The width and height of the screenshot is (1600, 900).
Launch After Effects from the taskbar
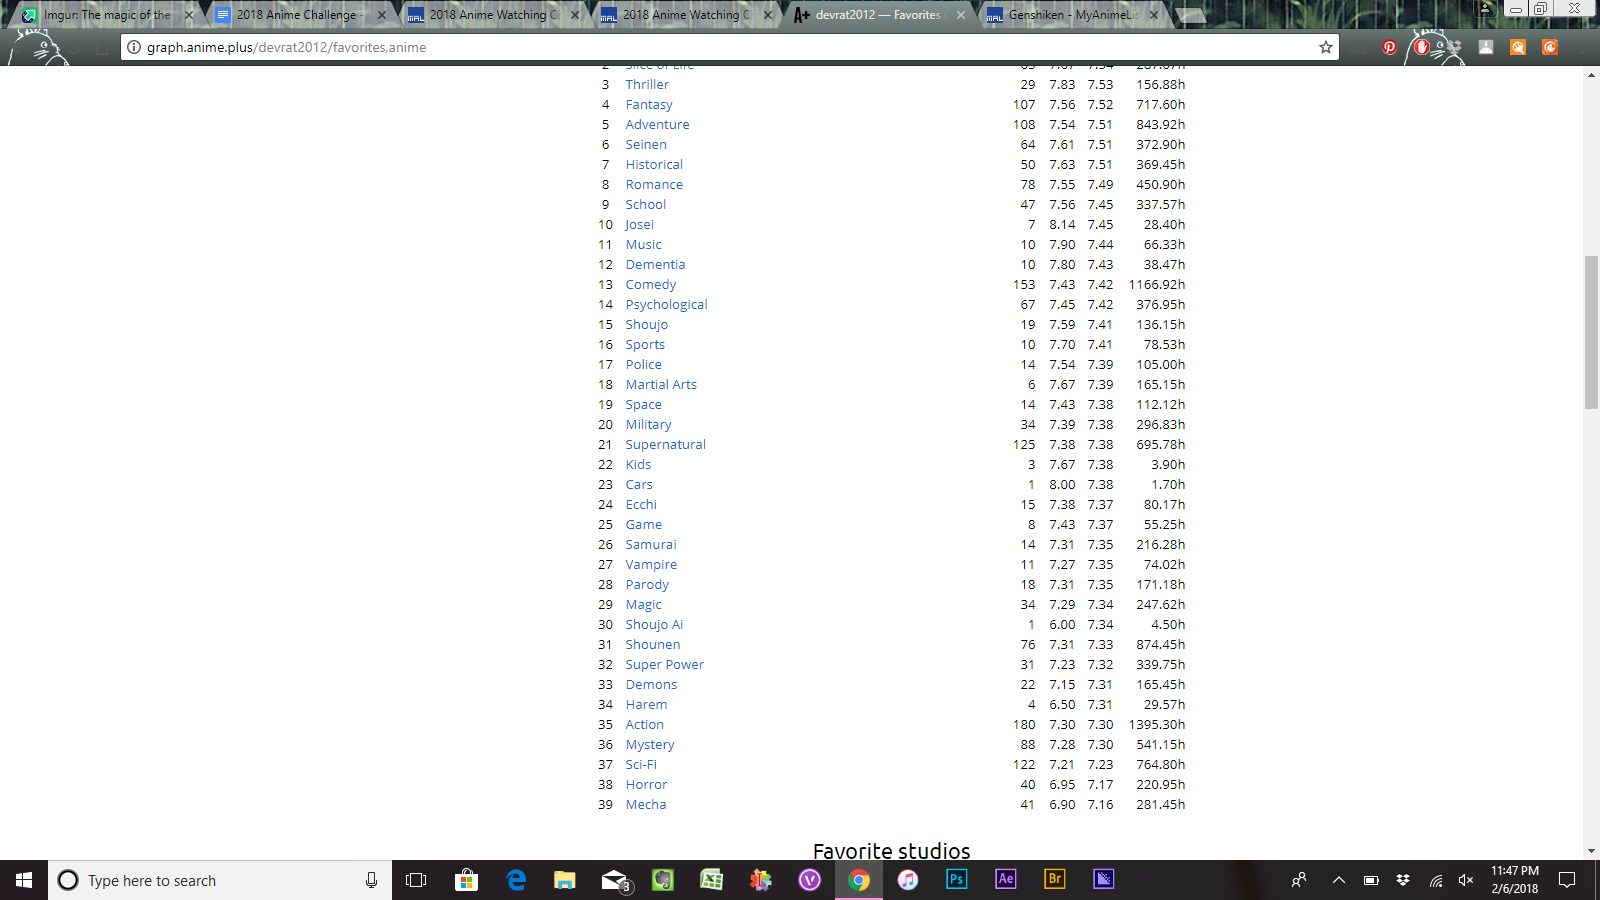[1006, 879]
